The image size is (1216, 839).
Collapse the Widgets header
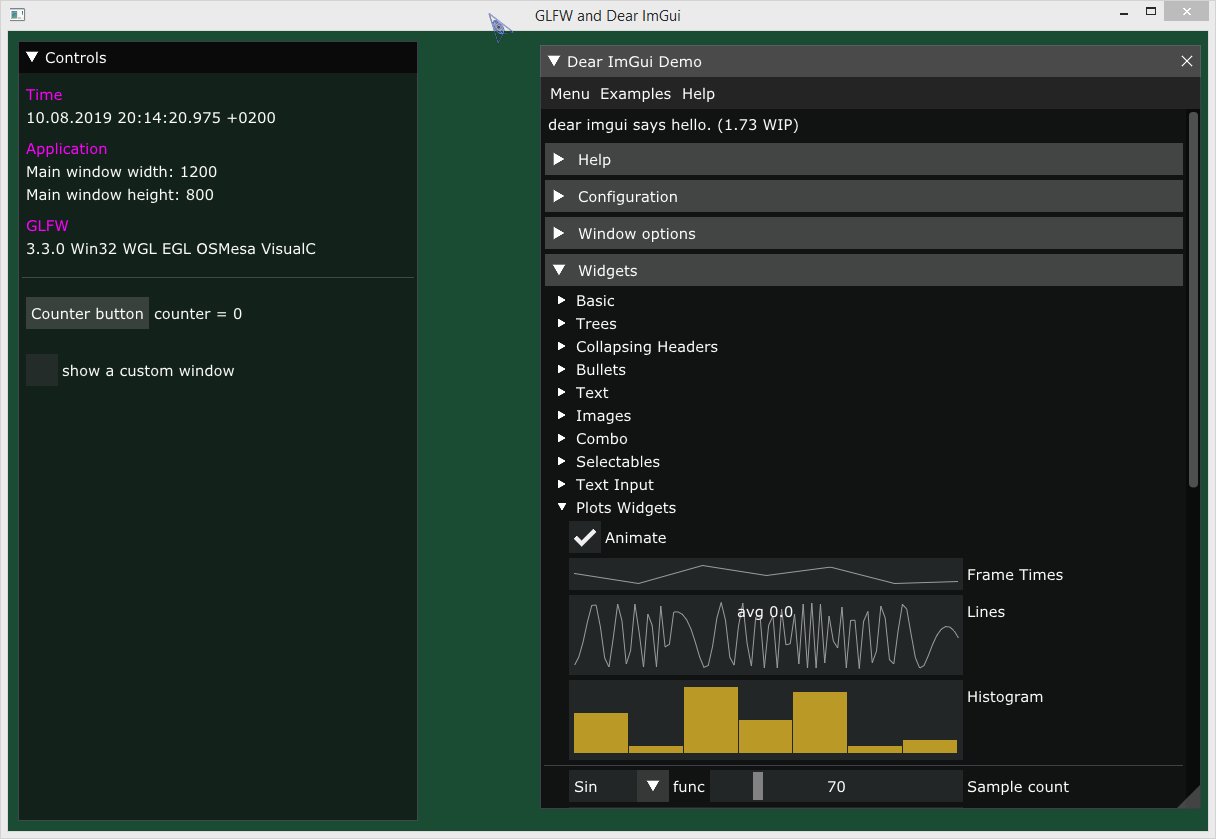coord(864,270)
